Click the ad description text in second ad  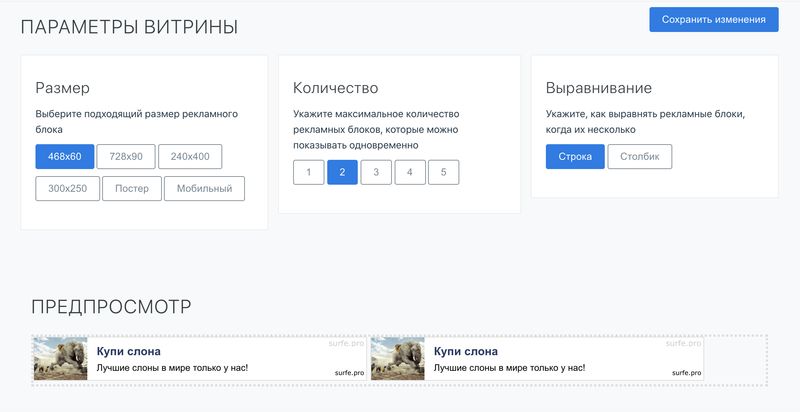pyautogui.click(x=509, y=368)
